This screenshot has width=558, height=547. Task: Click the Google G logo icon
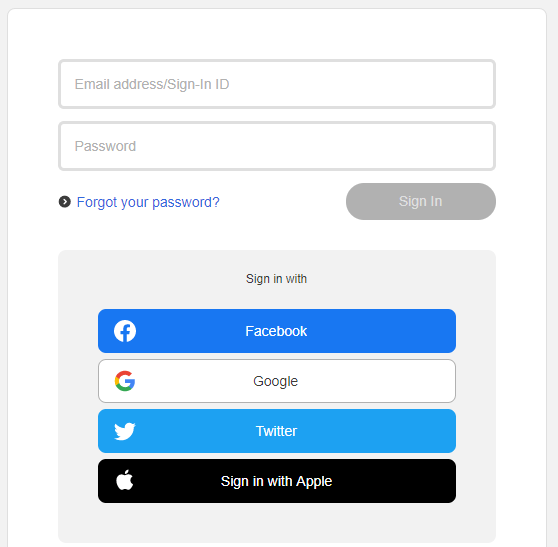(125, 381)
